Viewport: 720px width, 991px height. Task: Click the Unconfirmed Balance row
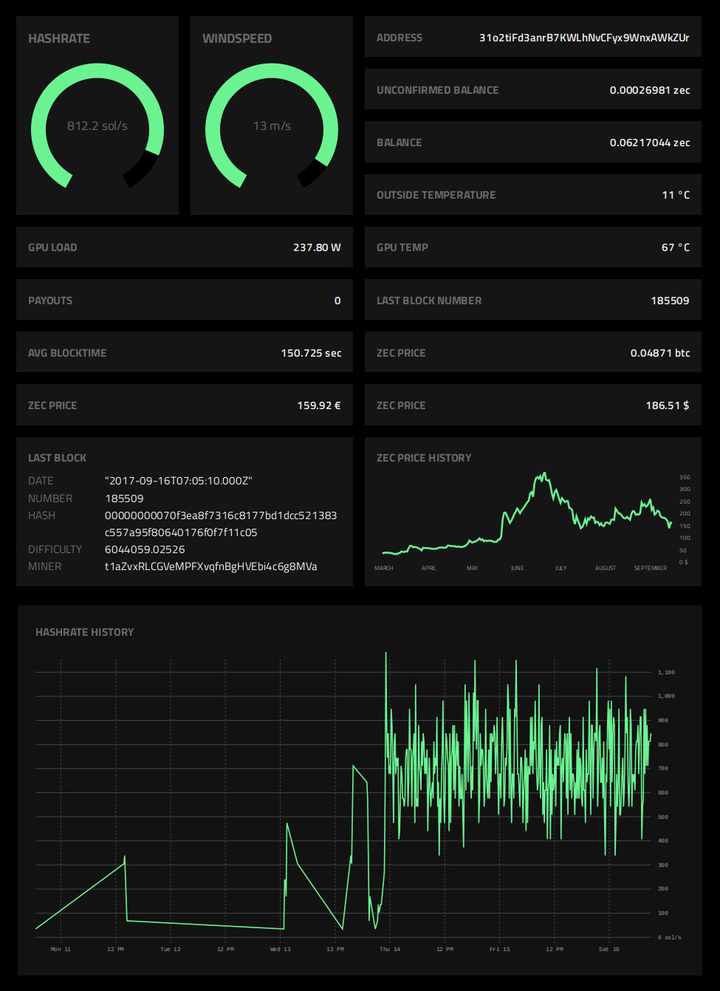tap(533, 90)
